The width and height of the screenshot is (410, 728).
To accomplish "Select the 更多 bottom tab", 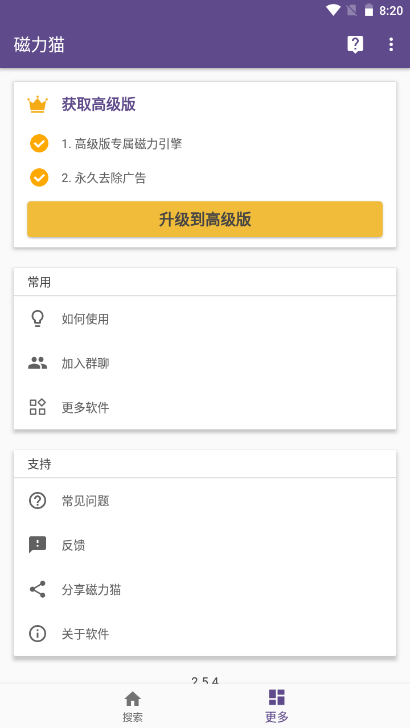I will coord(277,707).
